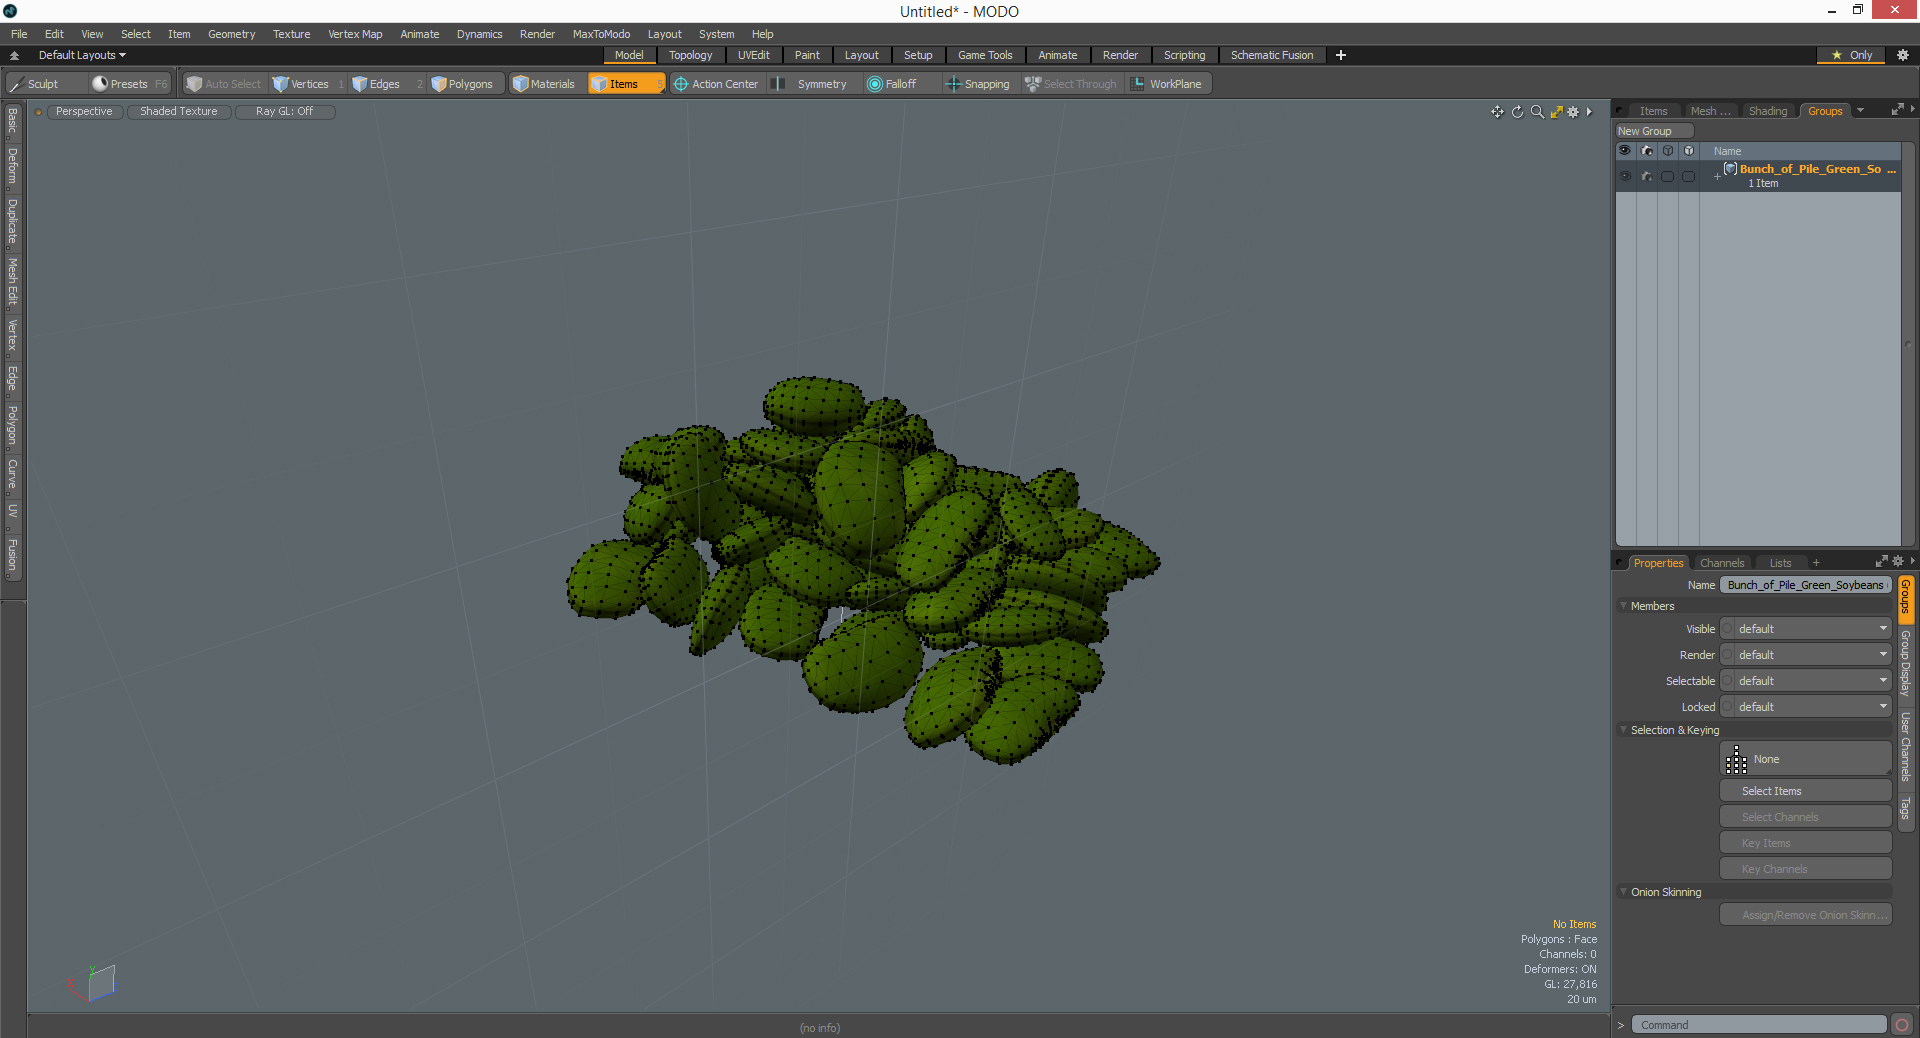The height and width of the screenshot is (1038, 1920).
Task: Click the Shaded Texture button
Action: pyautogui.click(x=178, y=112)
